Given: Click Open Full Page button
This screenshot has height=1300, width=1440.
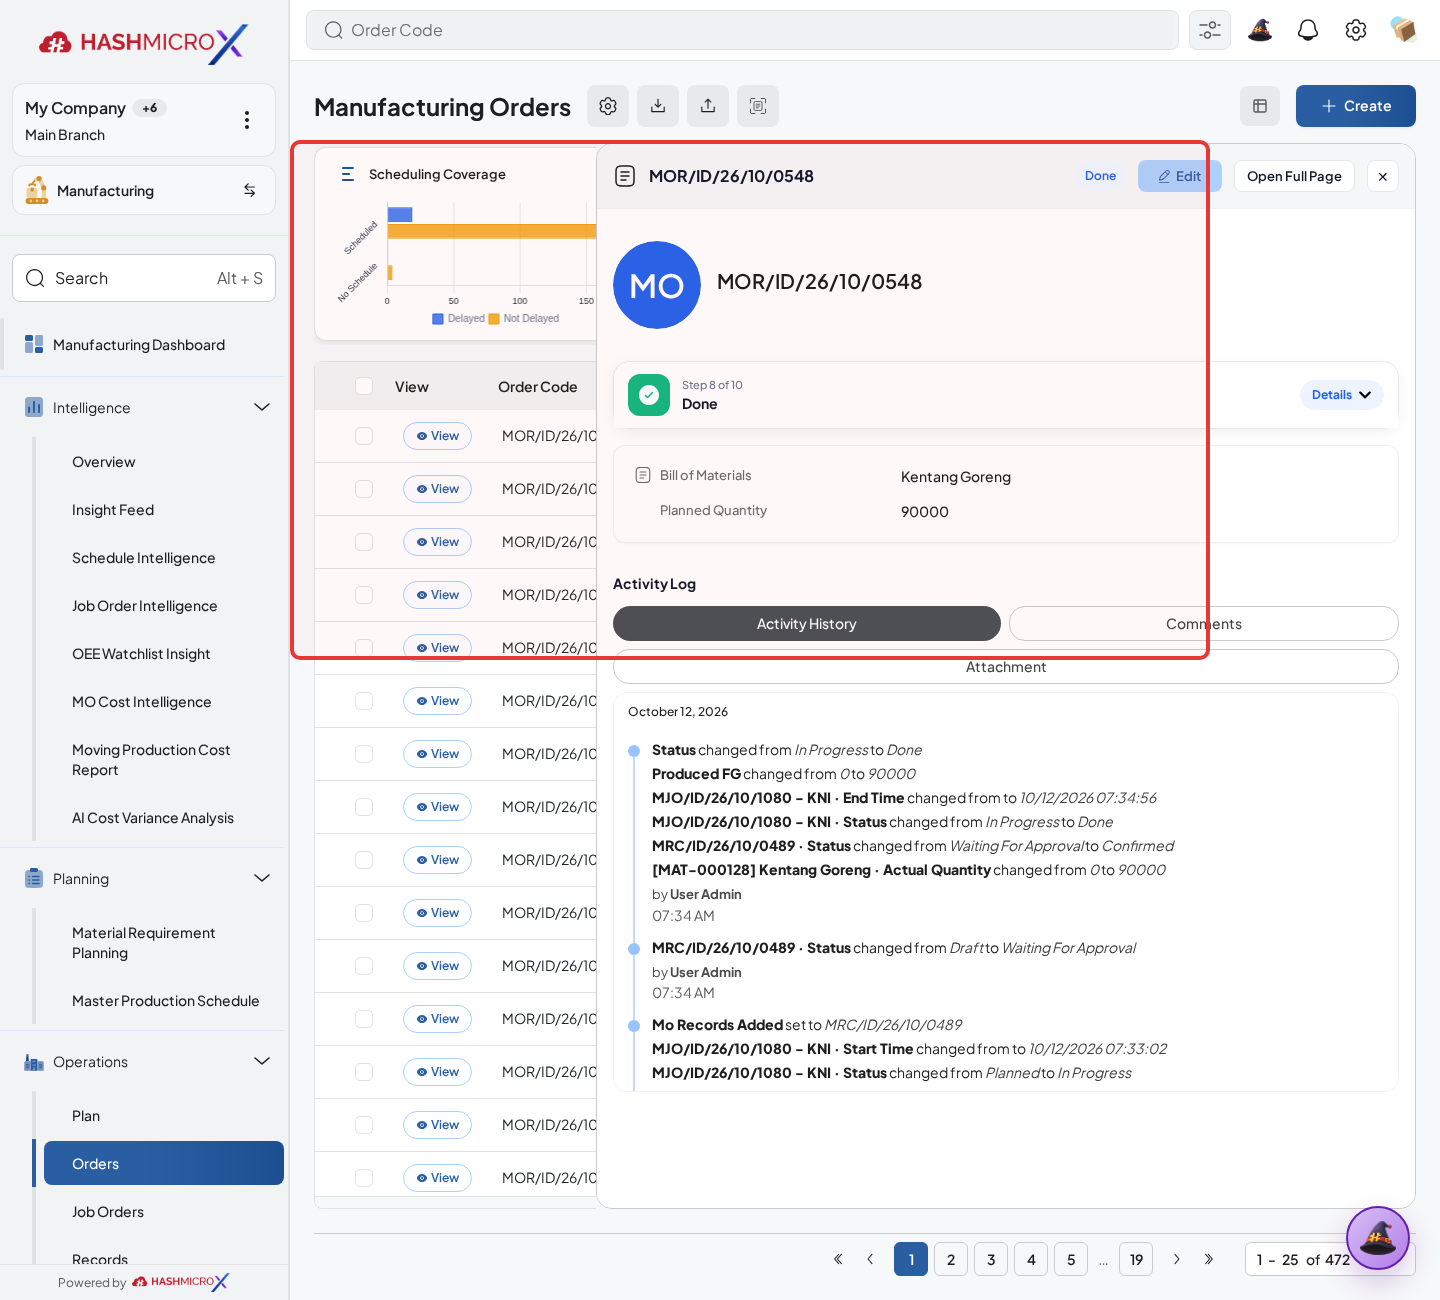Looking at the screenshot, I should click(1294, 176).
